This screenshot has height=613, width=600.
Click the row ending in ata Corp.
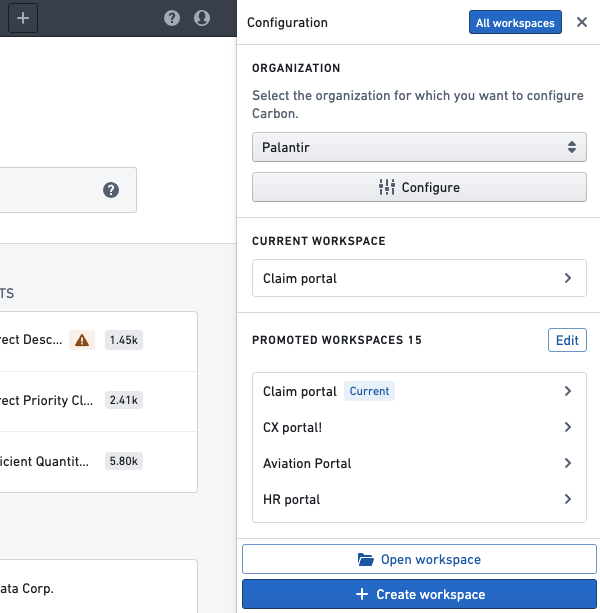[x=98, y=588]
